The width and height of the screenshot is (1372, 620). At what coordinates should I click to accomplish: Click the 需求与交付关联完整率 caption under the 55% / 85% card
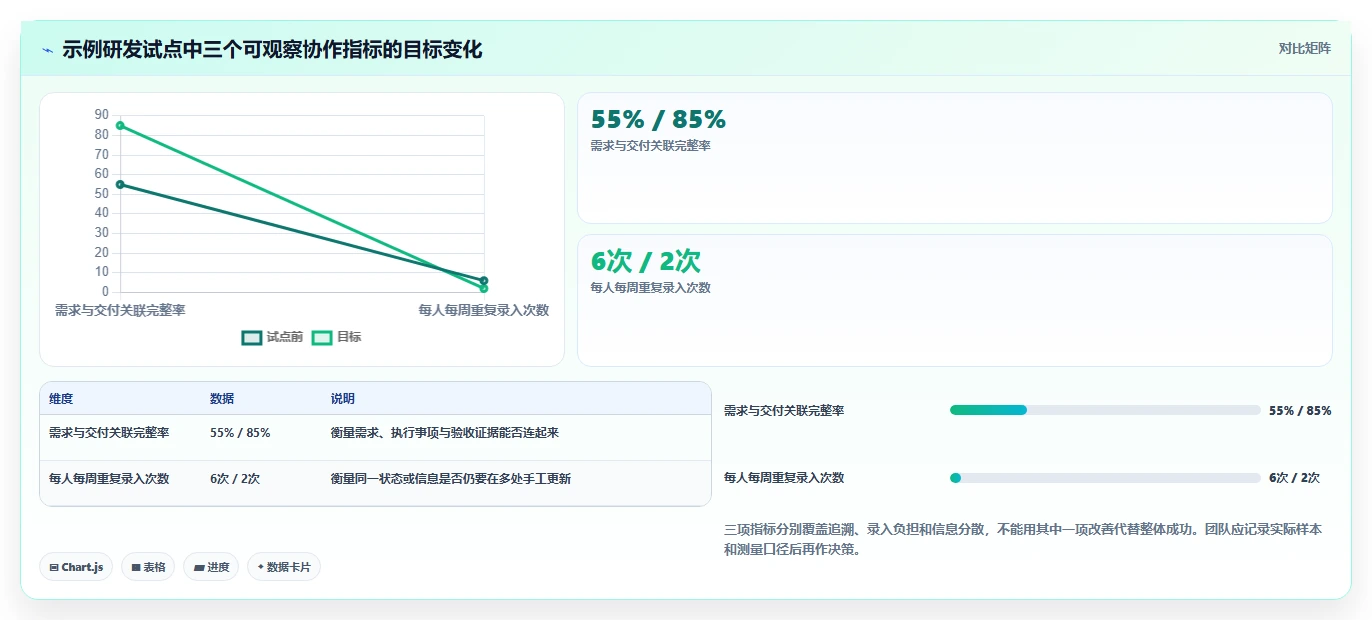(651, 146)
